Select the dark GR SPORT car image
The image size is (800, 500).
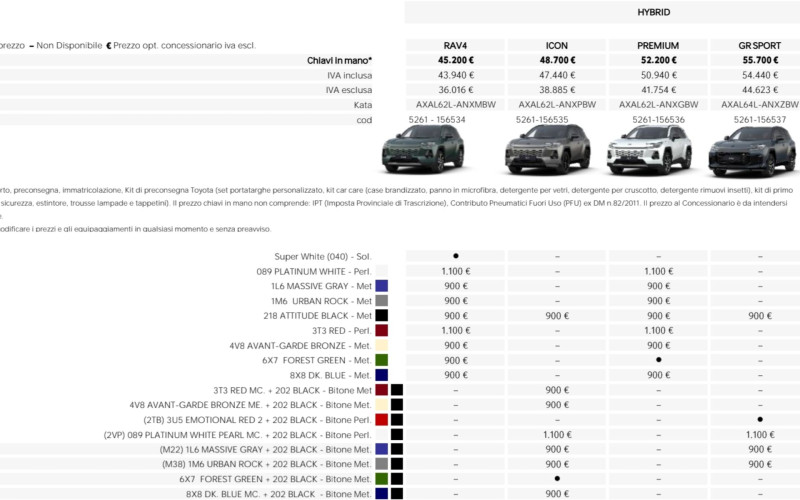[x=752, y=151]
